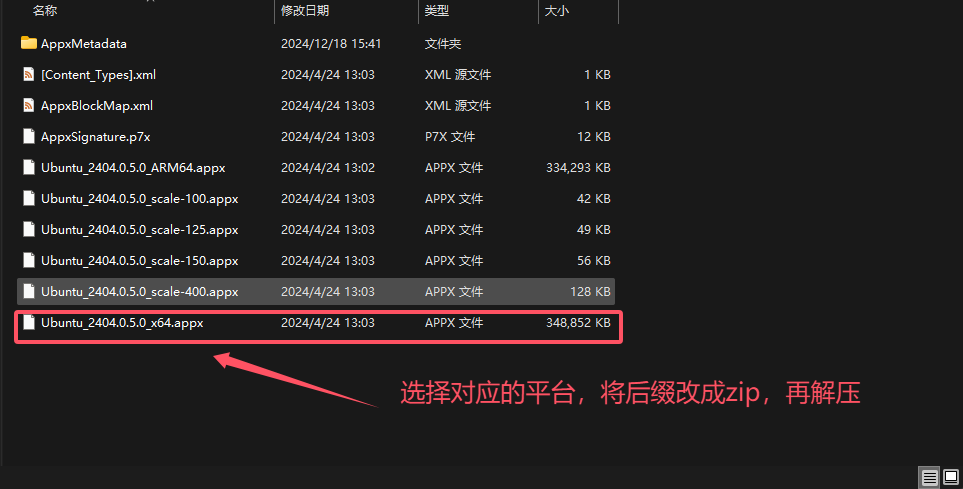Click the Ubuntu ARM64 appx file icon
This screenshot has height=489, width=963.
[28, 168]
